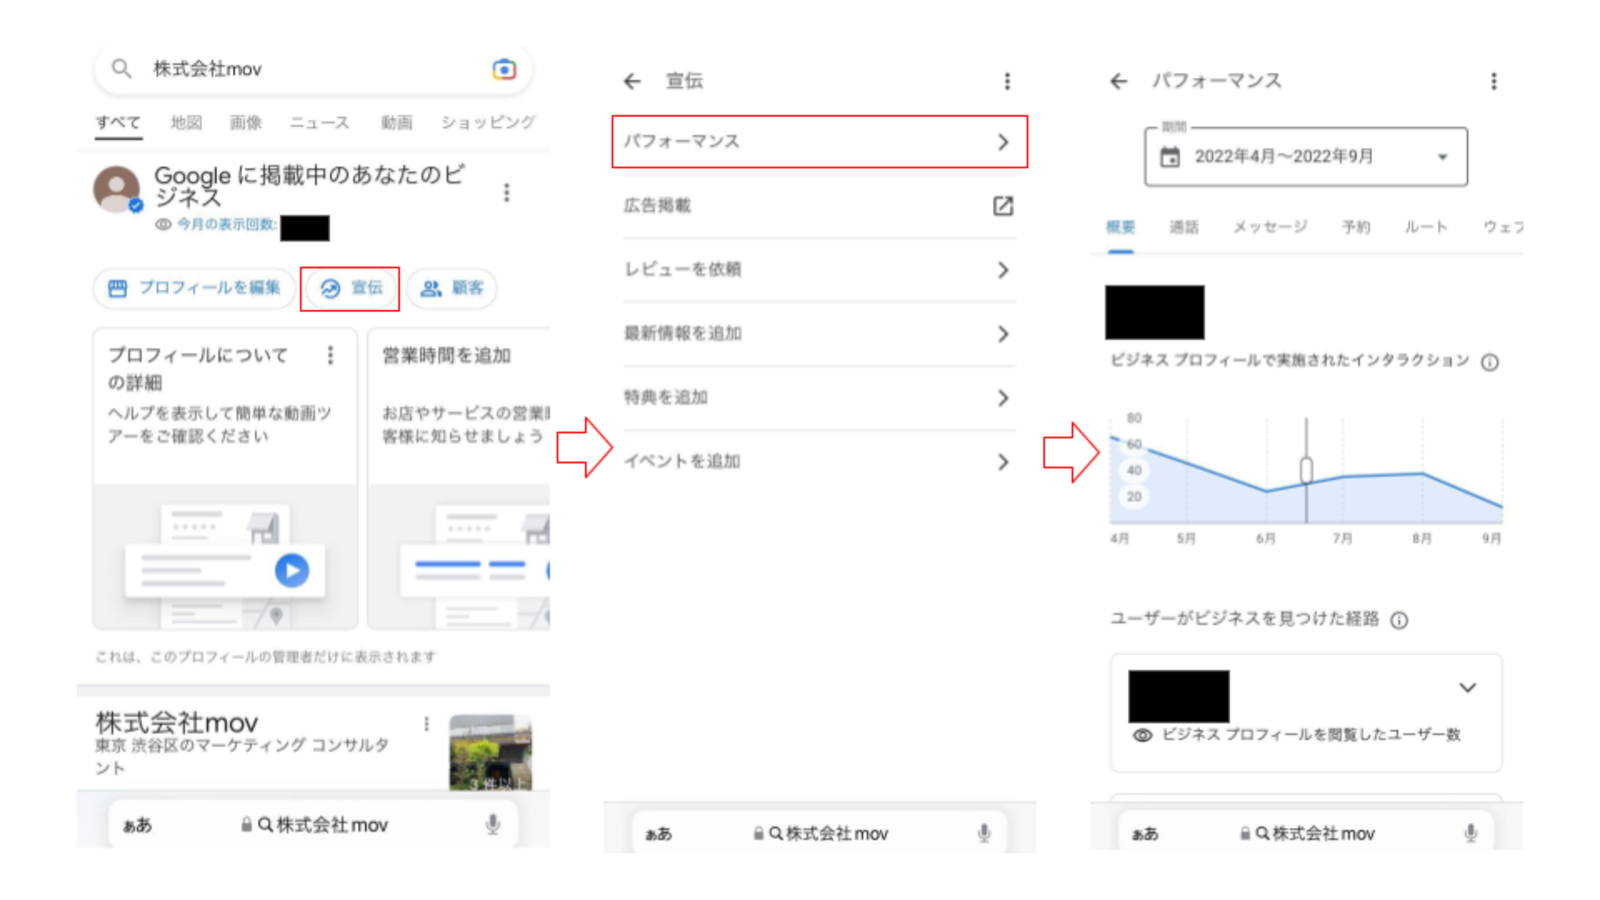Open the パフォーマンス menu row

[819, 142]
